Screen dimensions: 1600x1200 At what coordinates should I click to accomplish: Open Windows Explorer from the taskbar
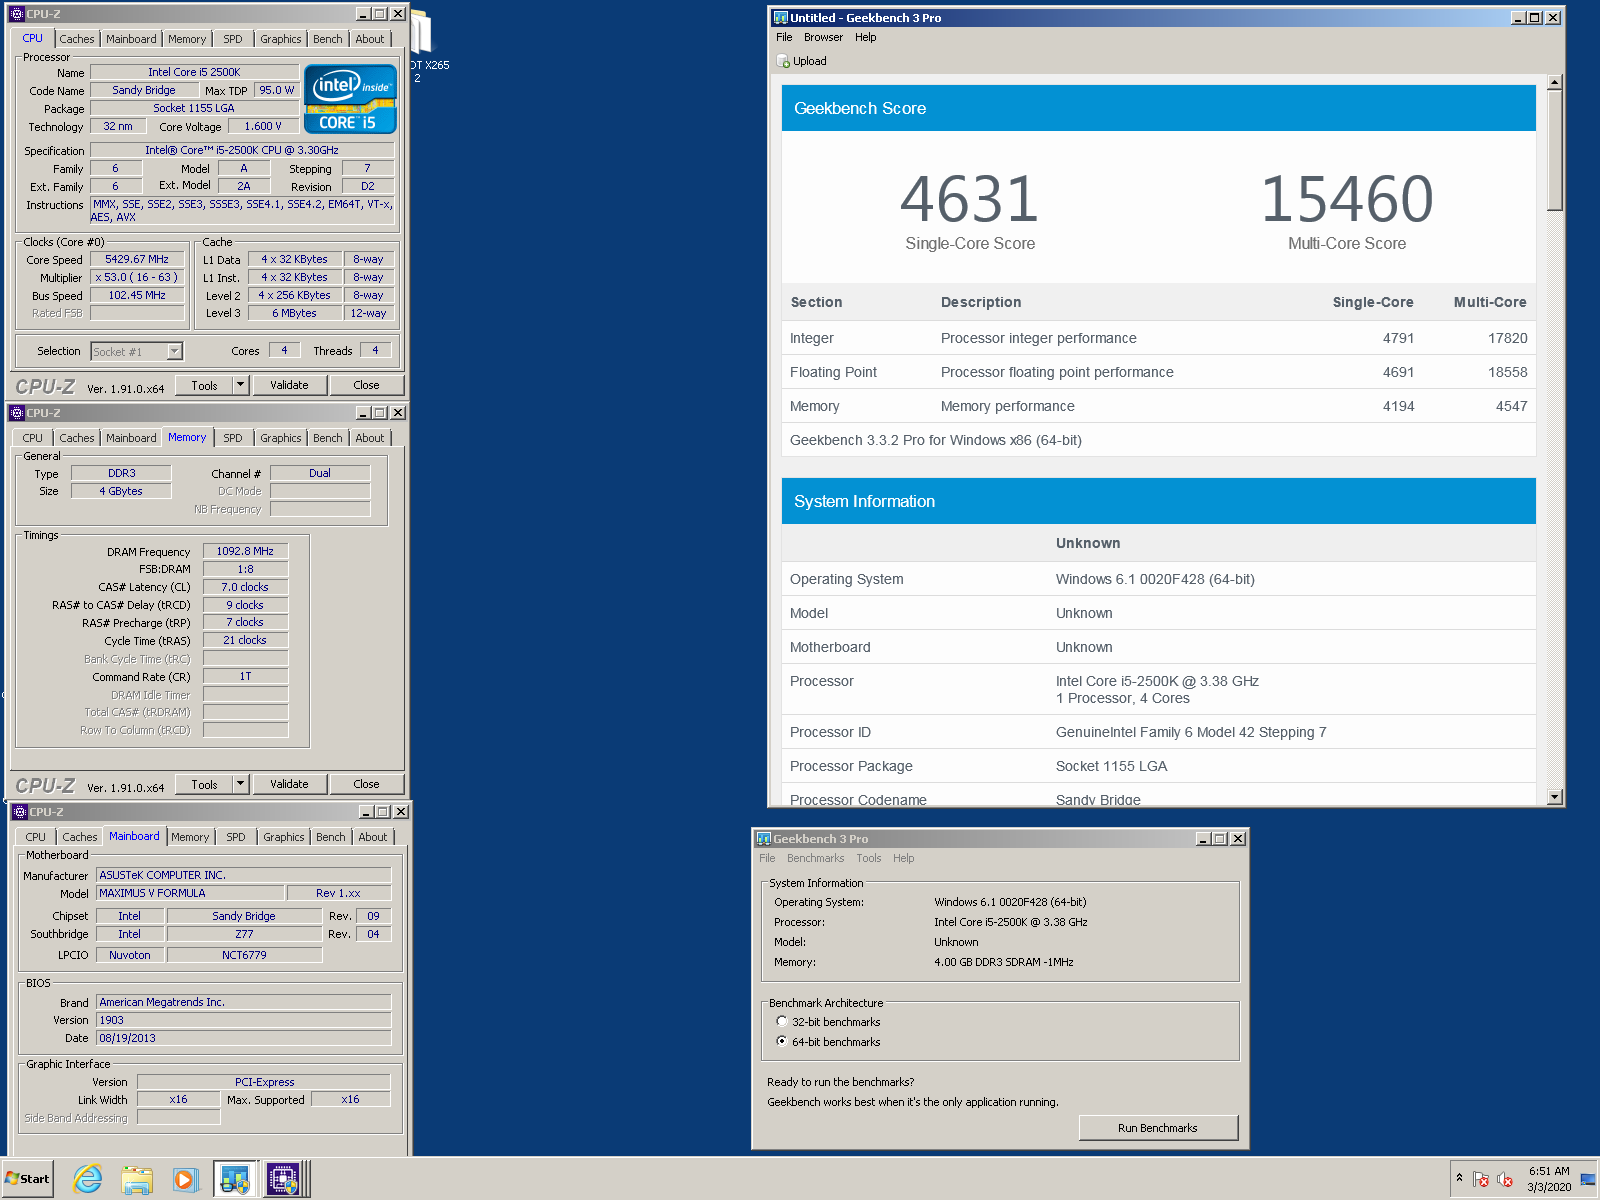pos(137,1179)
